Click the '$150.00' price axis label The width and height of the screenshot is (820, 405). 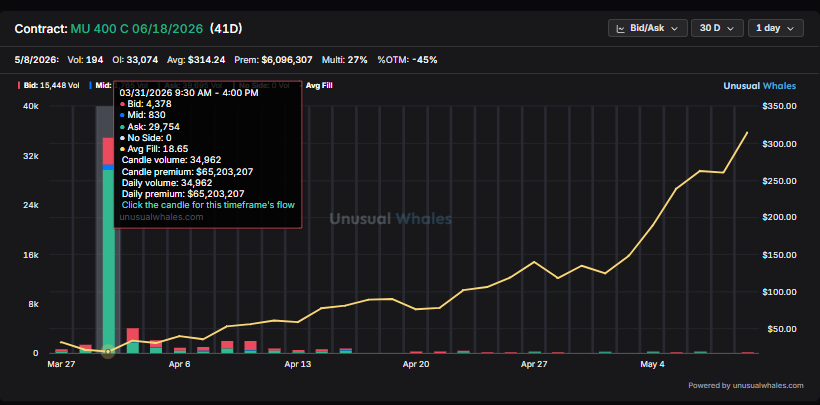(x=779, y=255)
